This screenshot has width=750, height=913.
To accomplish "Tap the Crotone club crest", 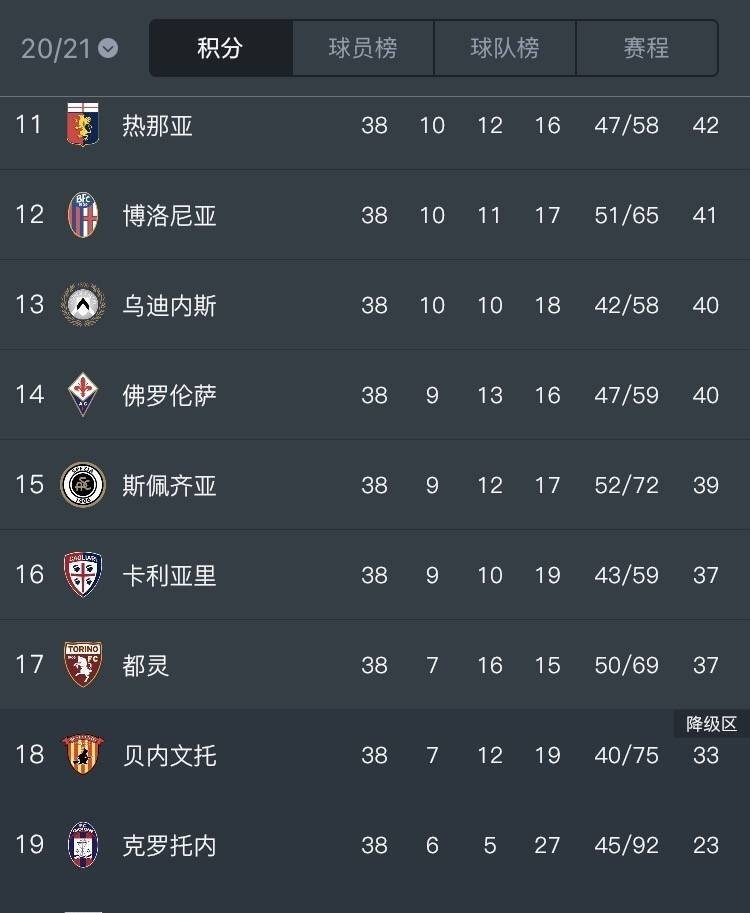I will (x=83, y=844).
